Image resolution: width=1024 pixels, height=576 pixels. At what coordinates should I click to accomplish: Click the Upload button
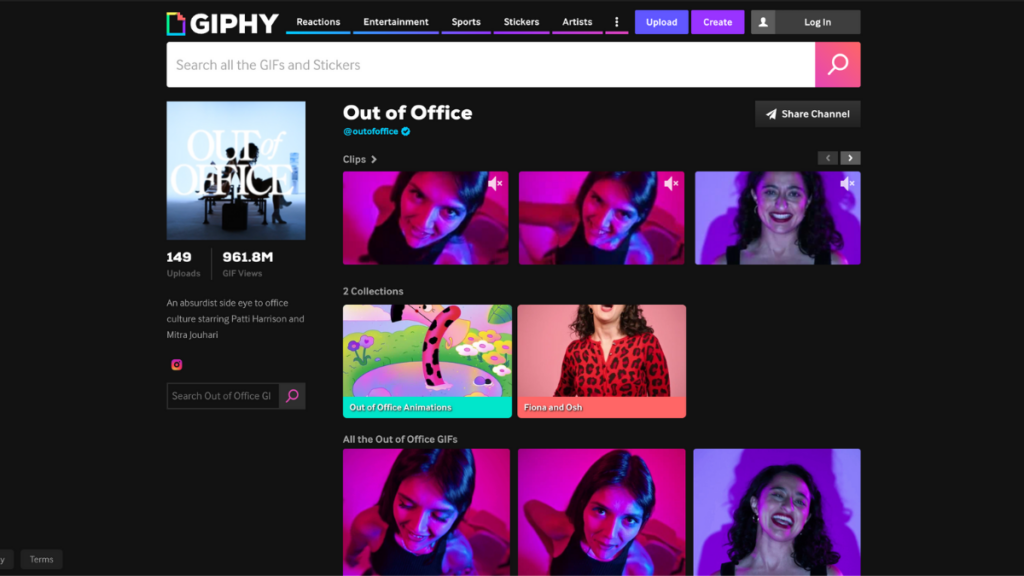[x=662, y=22]
